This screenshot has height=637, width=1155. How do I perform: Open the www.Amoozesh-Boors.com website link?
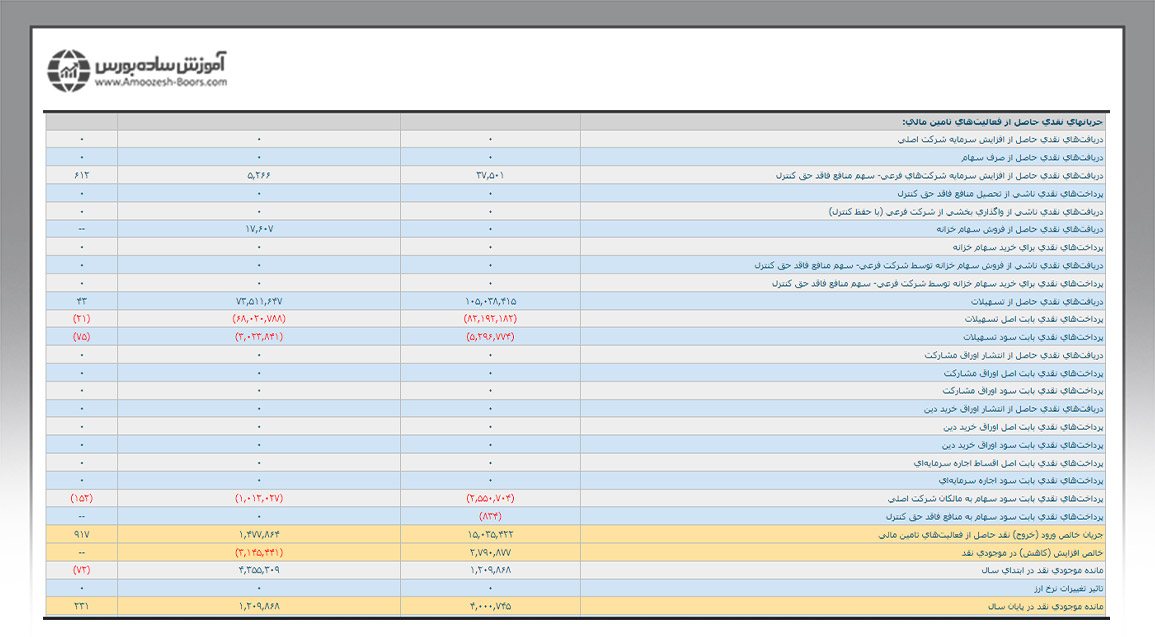click(161, 84)
